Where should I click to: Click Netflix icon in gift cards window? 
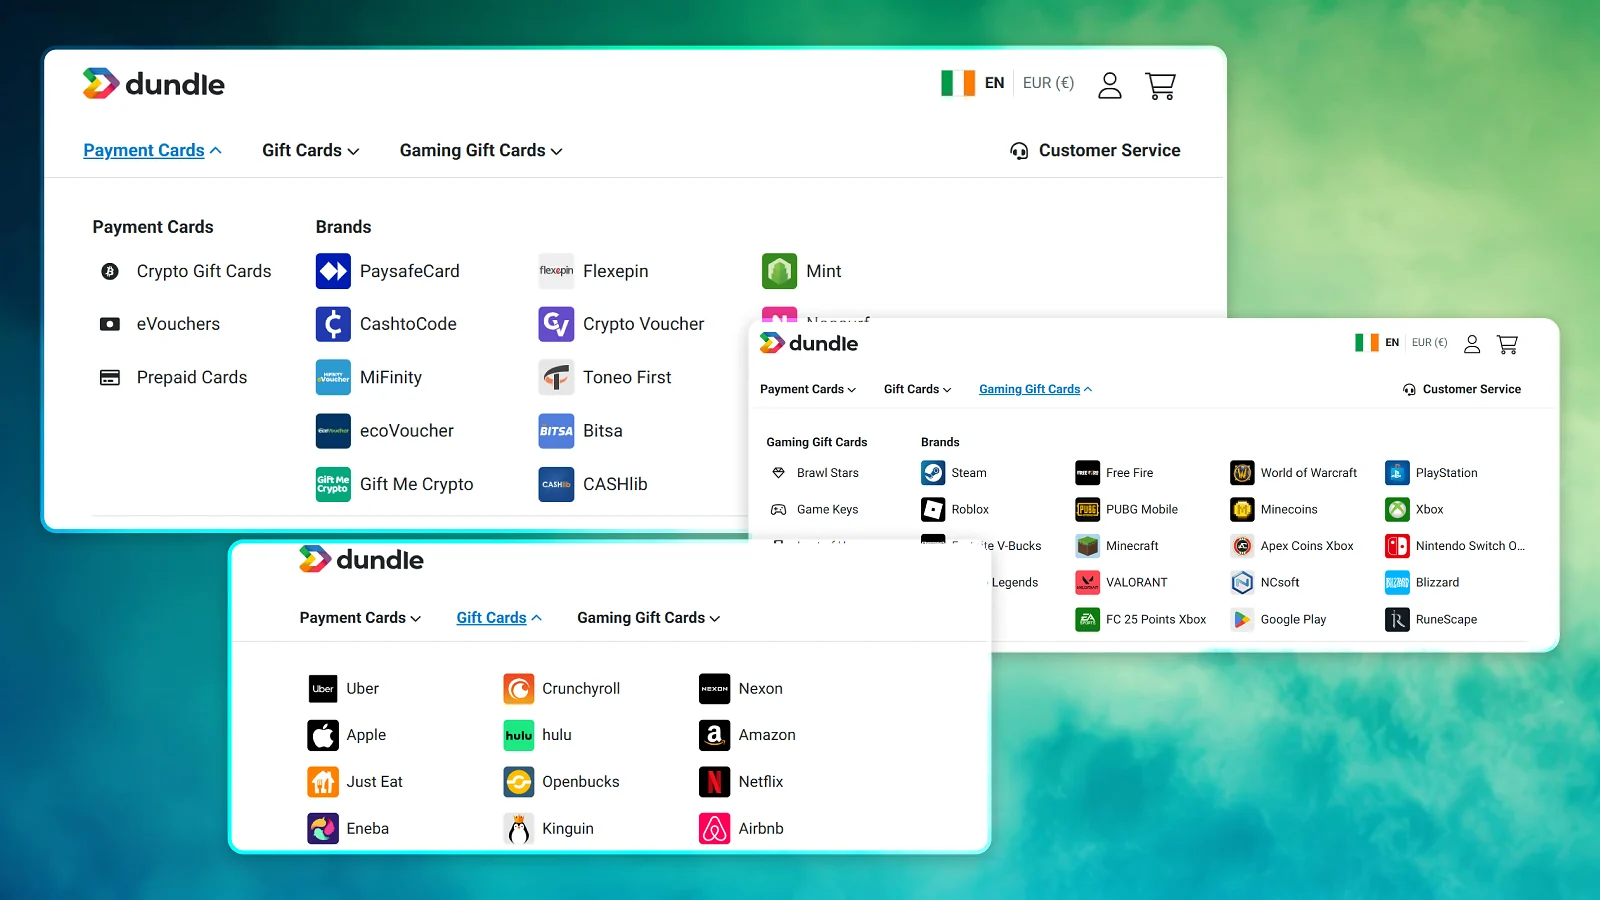coord(714,781)
